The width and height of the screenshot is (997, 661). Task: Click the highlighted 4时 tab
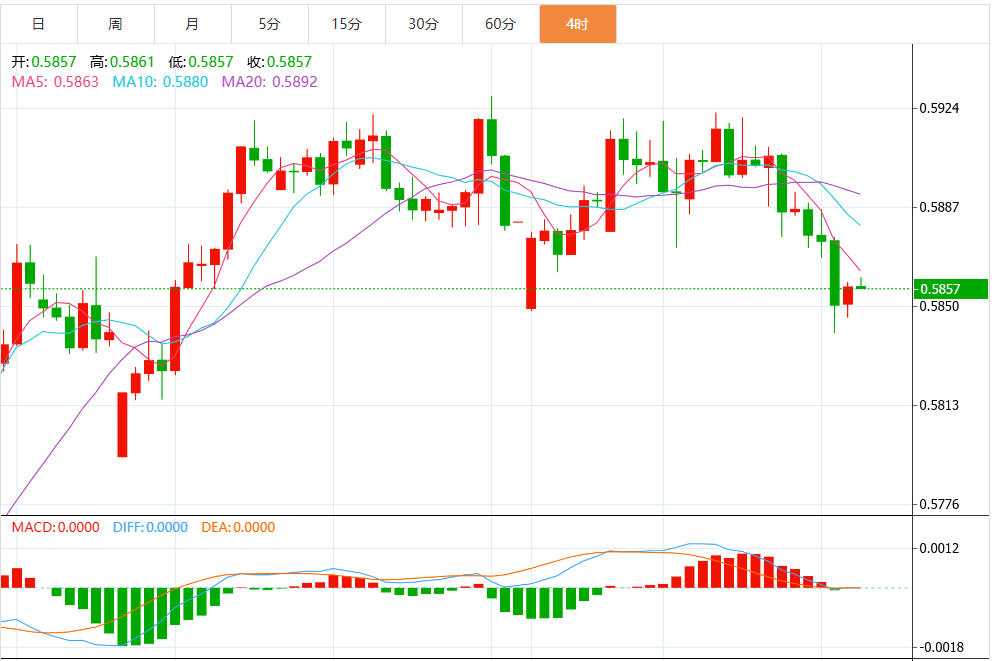(x=578, y=24)
